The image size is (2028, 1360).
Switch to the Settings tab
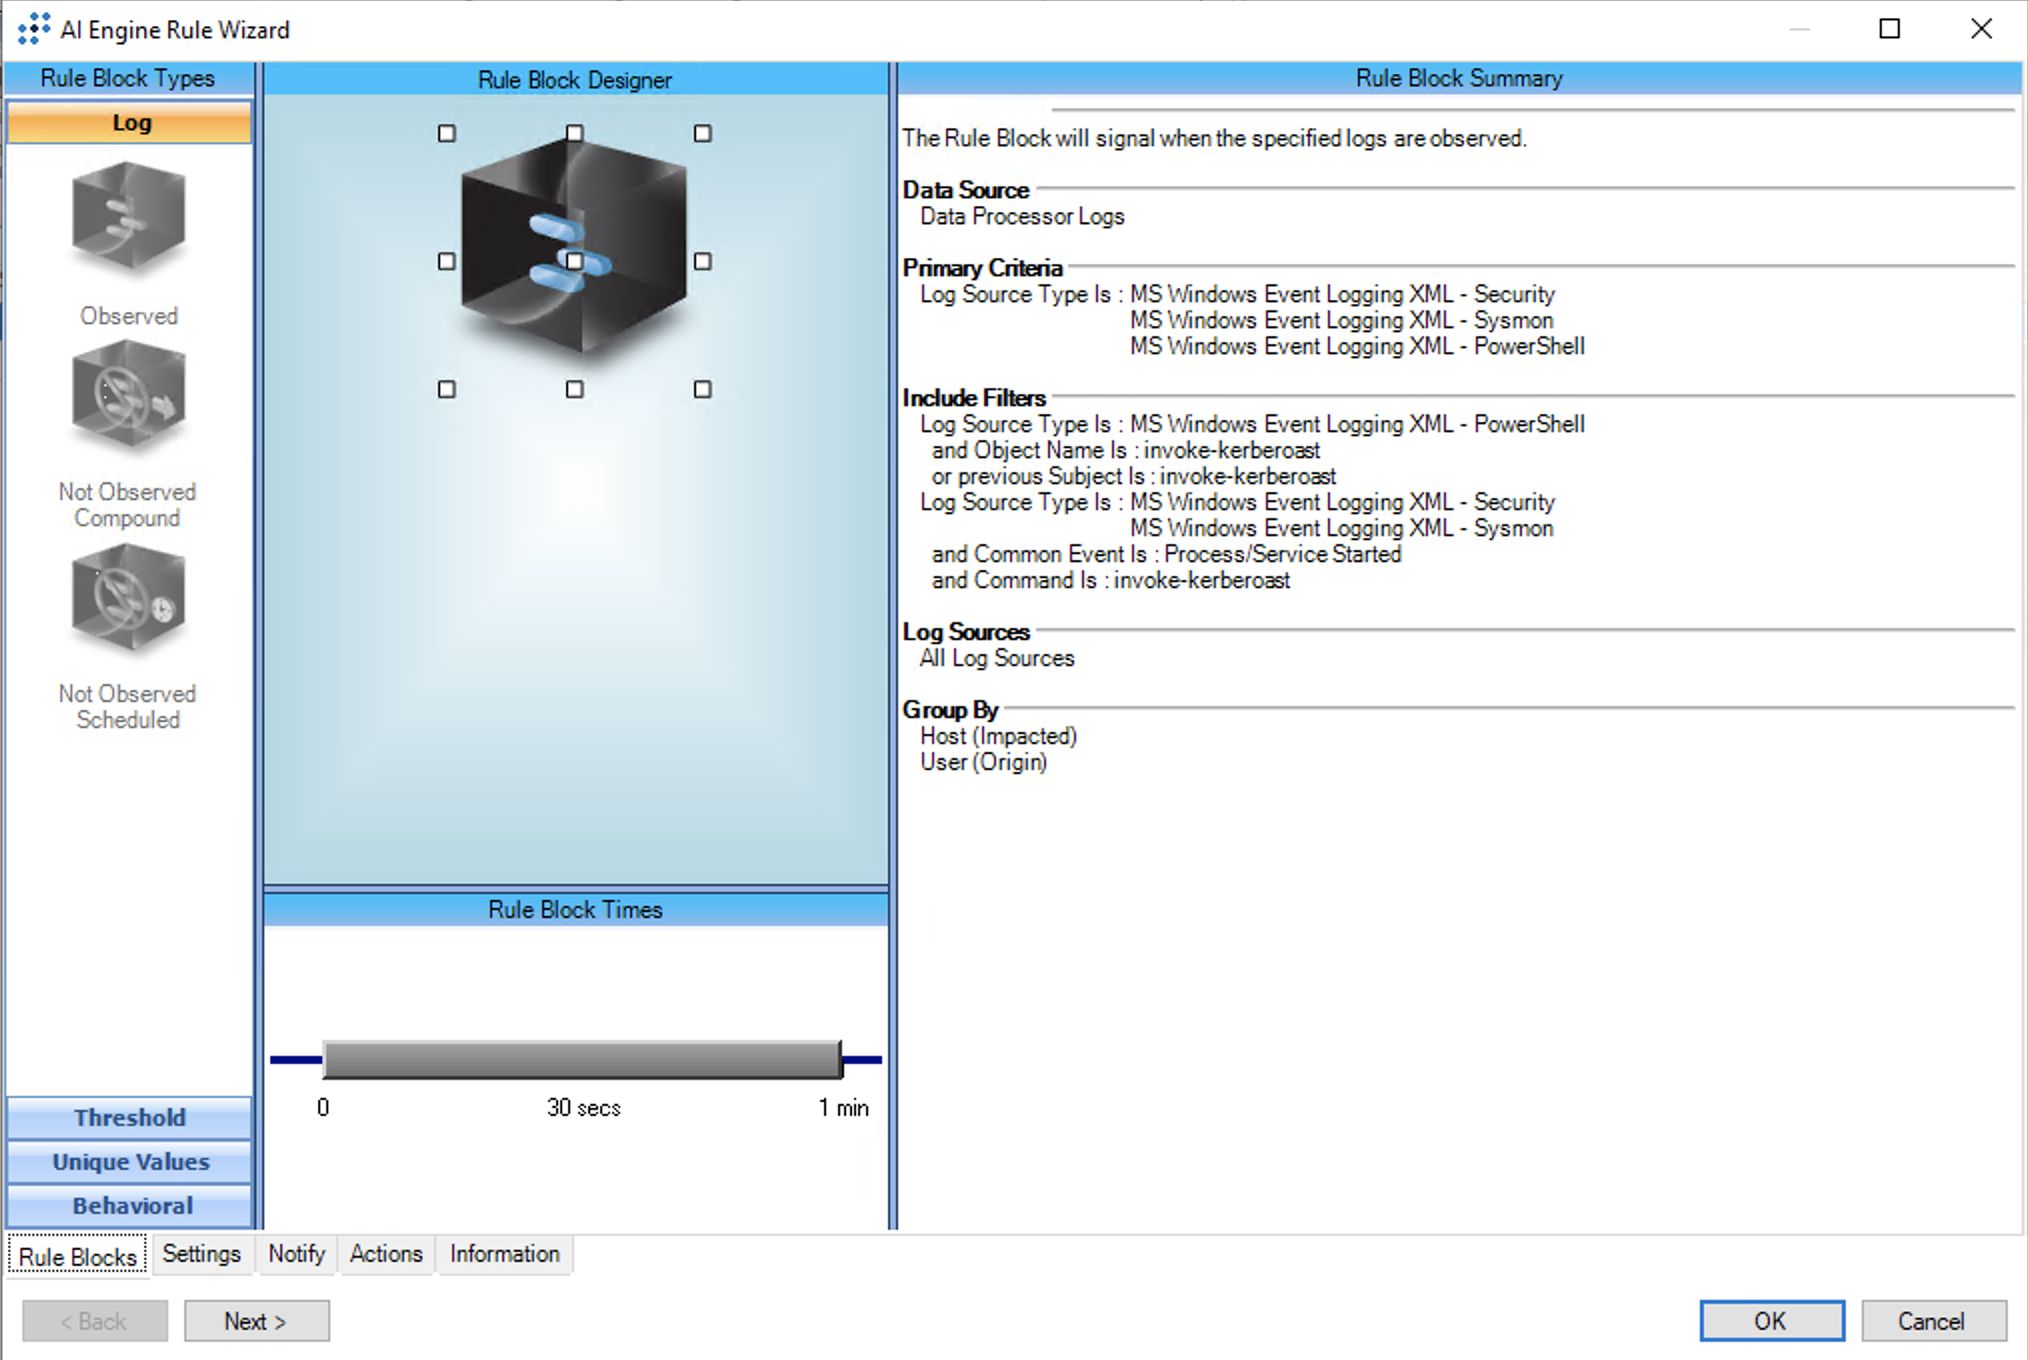(x=201, y=1254)
